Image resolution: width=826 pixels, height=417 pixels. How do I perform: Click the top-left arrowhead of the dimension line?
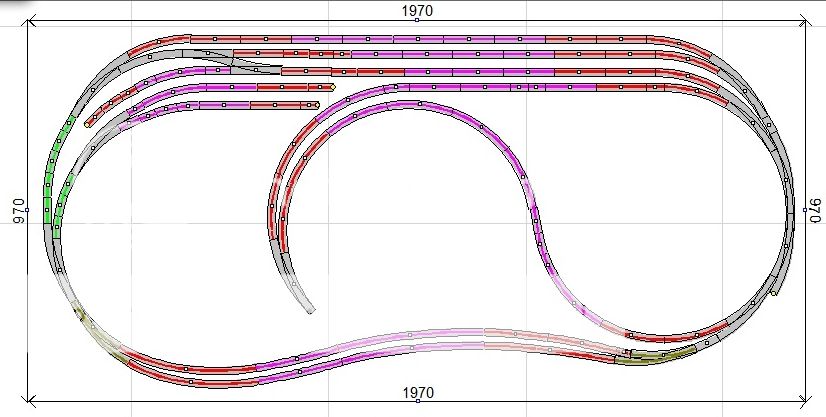click(31, 20)
